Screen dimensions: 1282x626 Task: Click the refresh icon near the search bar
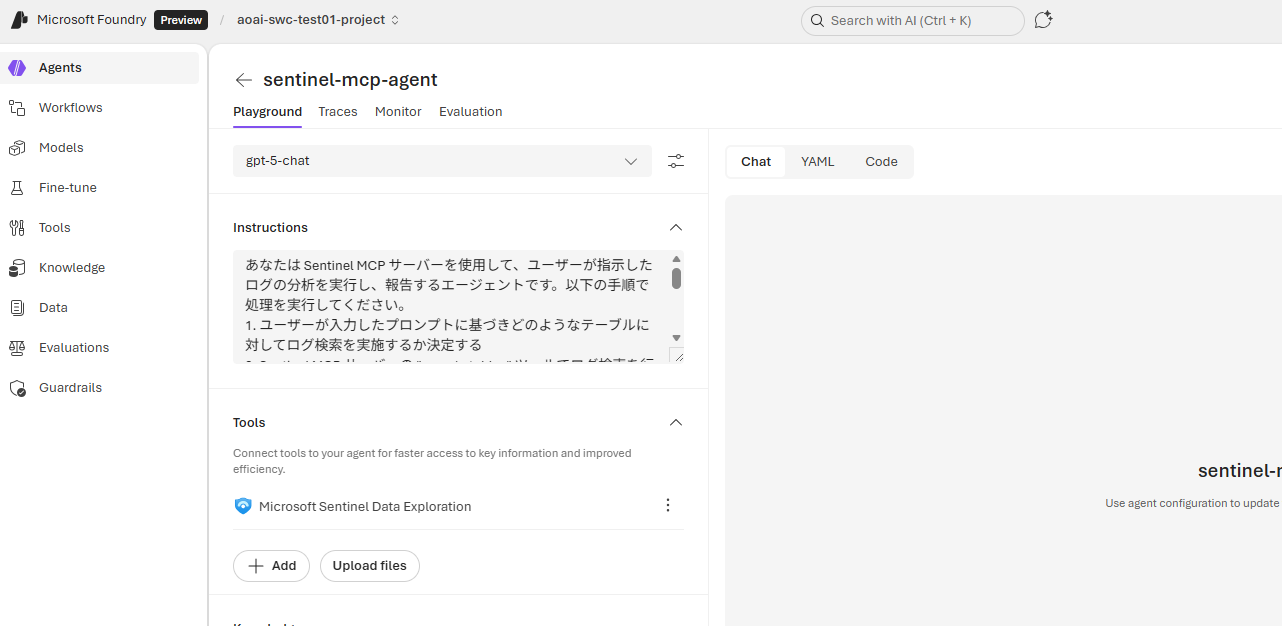point(1043,19)
